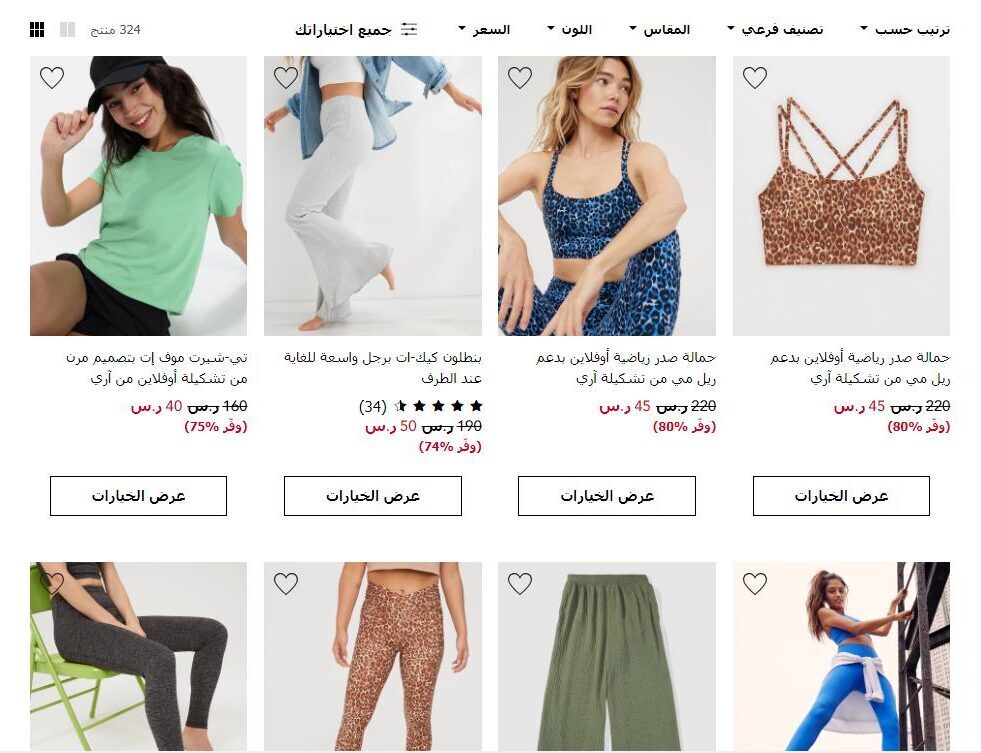This screenshot has width=981, height=753.
Task: Heart the olive green wide pants
Action: (x=520, y=584)
